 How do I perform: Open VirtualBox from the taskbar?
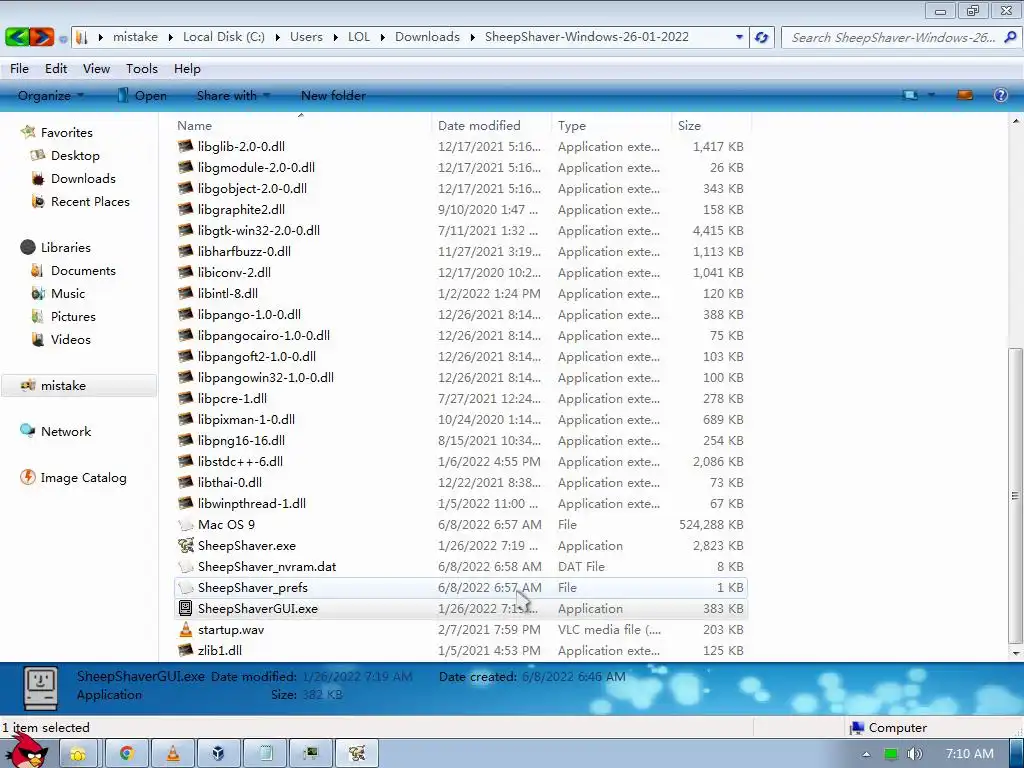coord(219,754)
